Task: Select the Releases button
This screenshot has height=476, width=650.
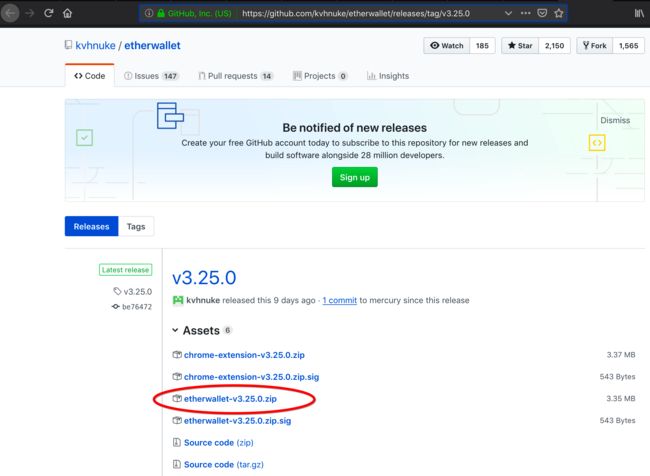Action: pos(92,226)
